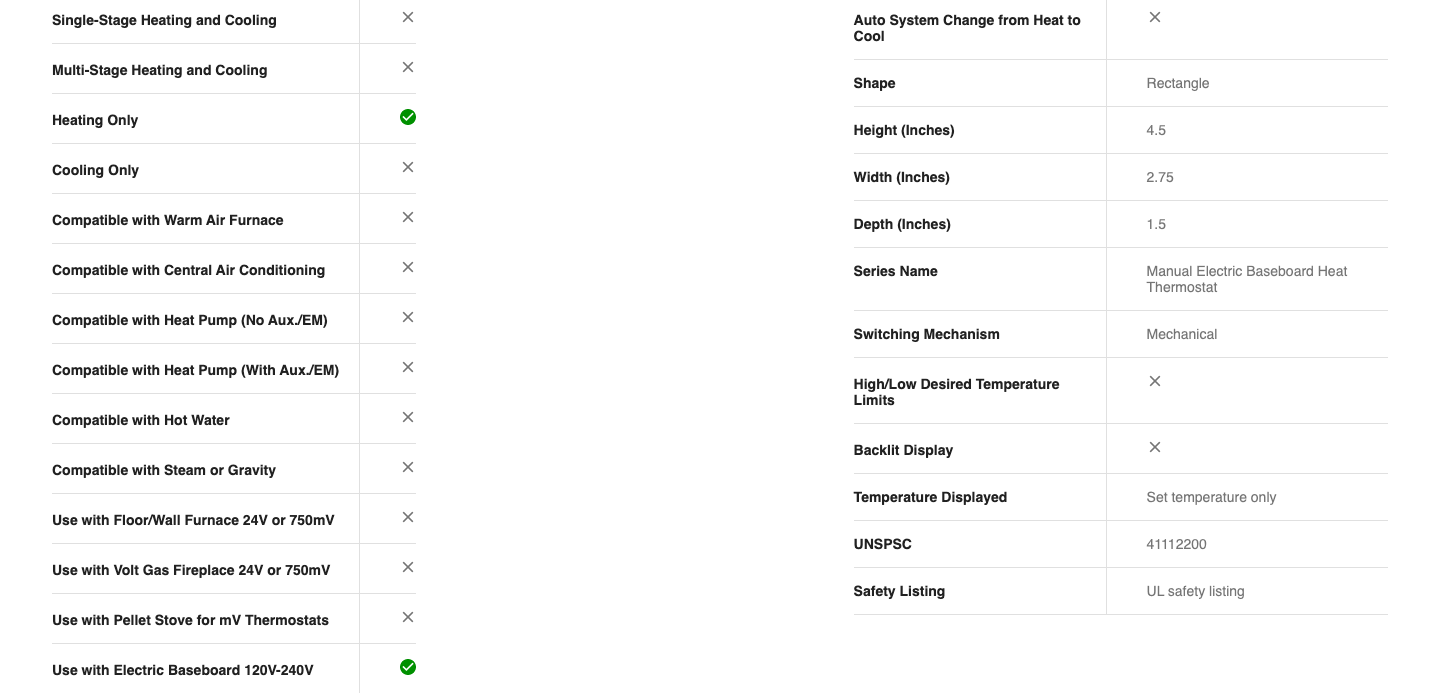Click the green checkmark beside Heating Only
The width and height of the screenshot is (1440, 693).
tap(408, 117)
